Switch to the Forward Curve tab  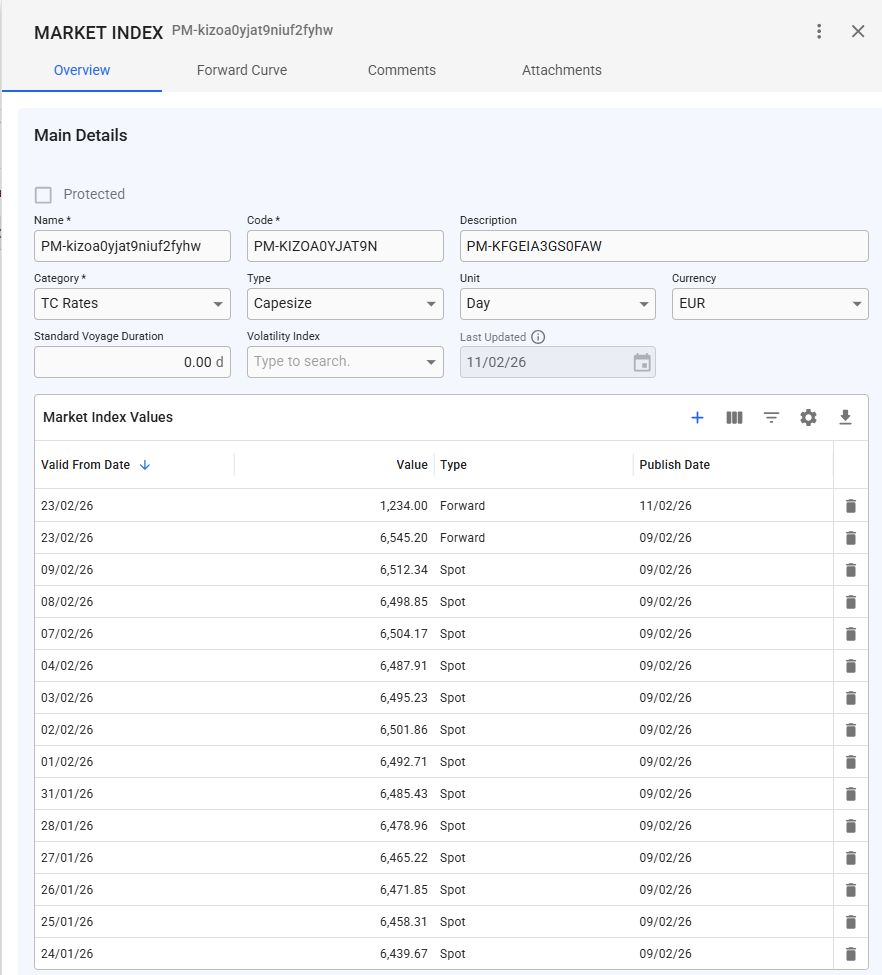pos(242,70)
